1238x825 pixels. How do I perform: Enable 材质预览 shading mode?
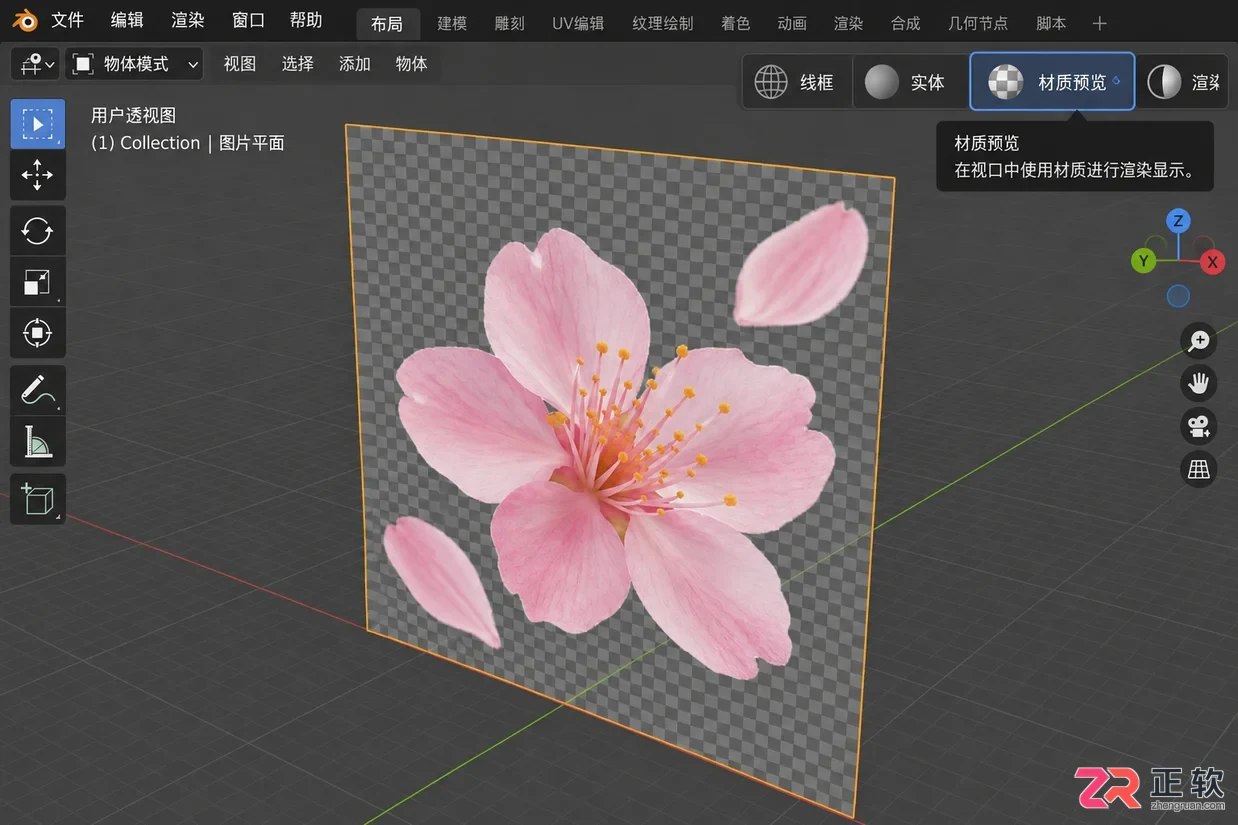(1052, 82)
